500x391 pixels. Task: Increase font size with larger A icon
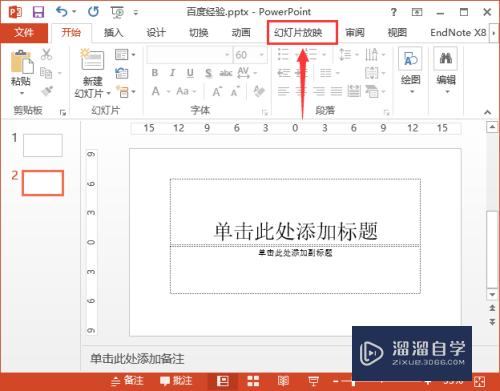217,91
